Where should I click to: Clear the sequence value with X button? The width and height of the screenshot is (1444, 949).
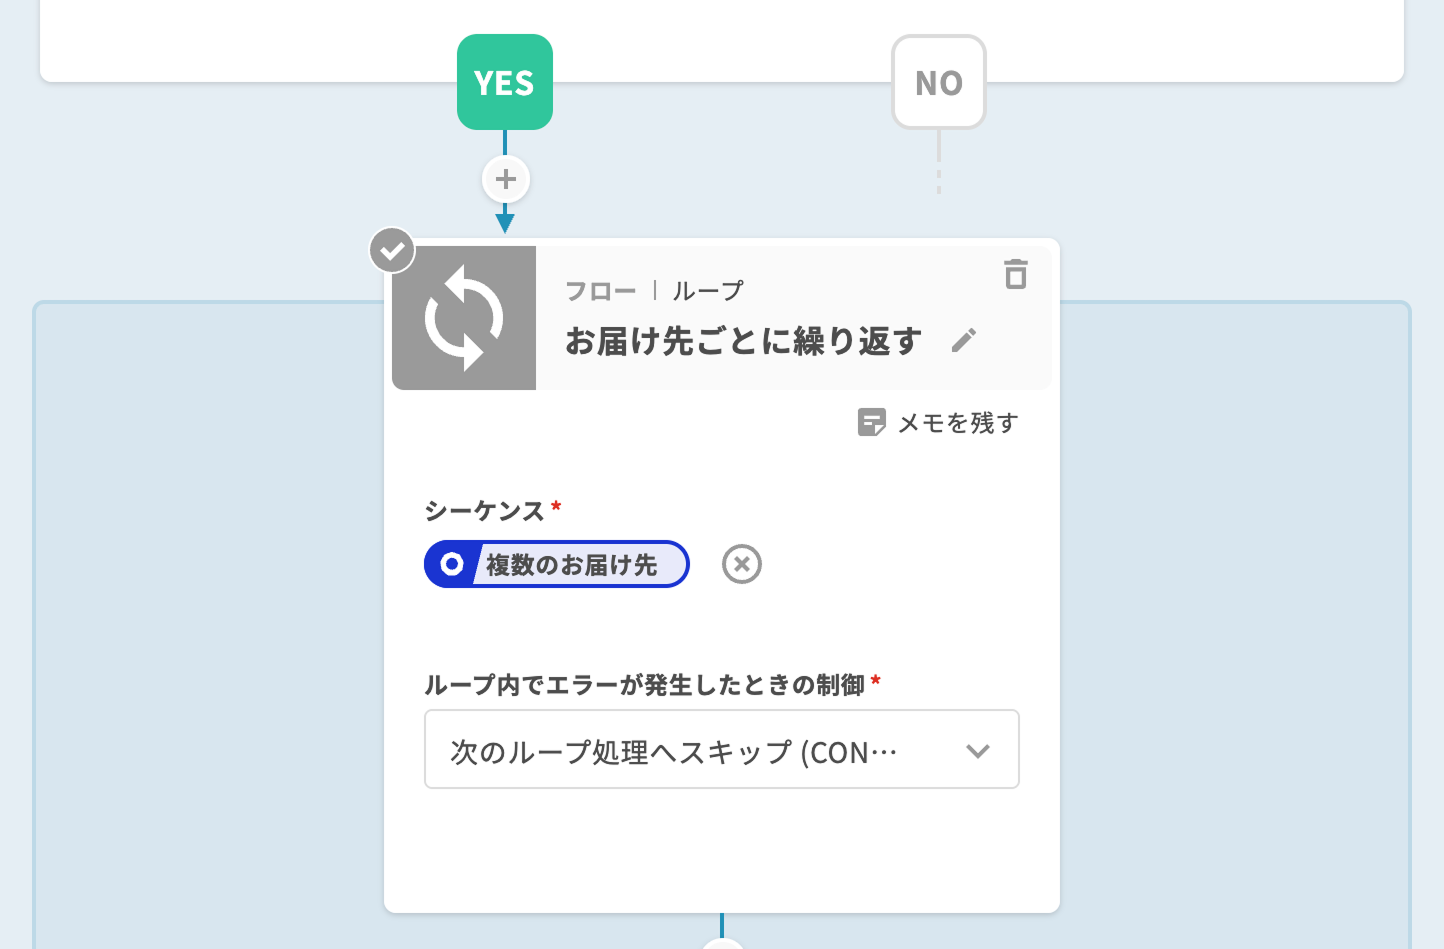pyautogui.click(x=742, y=565)
